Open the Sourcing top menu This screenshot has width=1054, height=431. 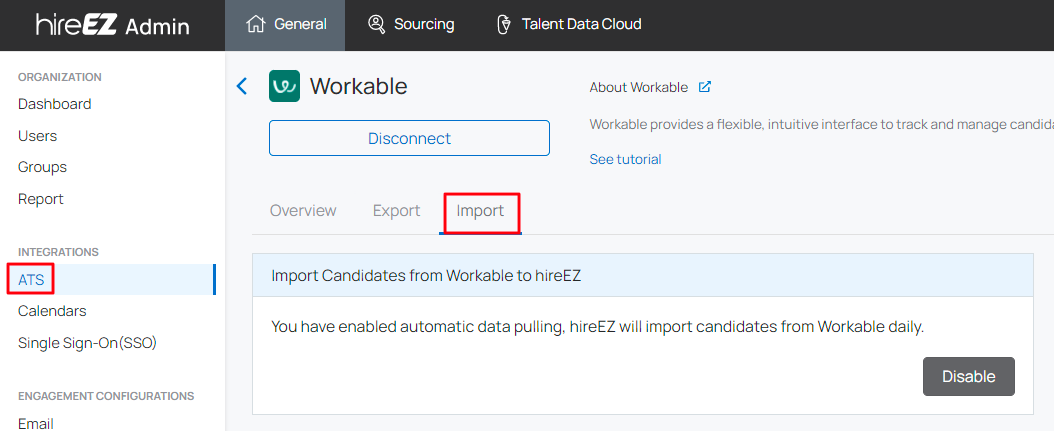[x=411, y=25]
